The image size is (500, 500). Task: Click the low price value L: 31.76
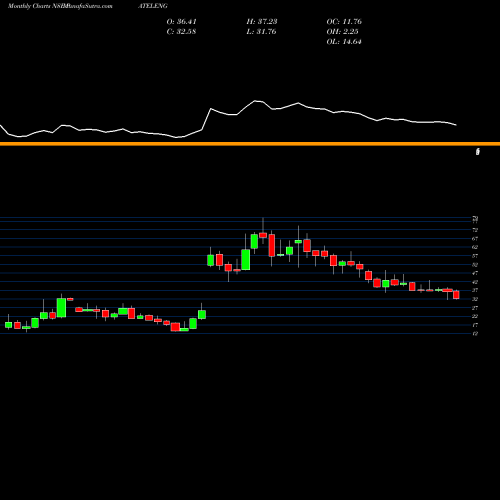click(x=262, y=32)
